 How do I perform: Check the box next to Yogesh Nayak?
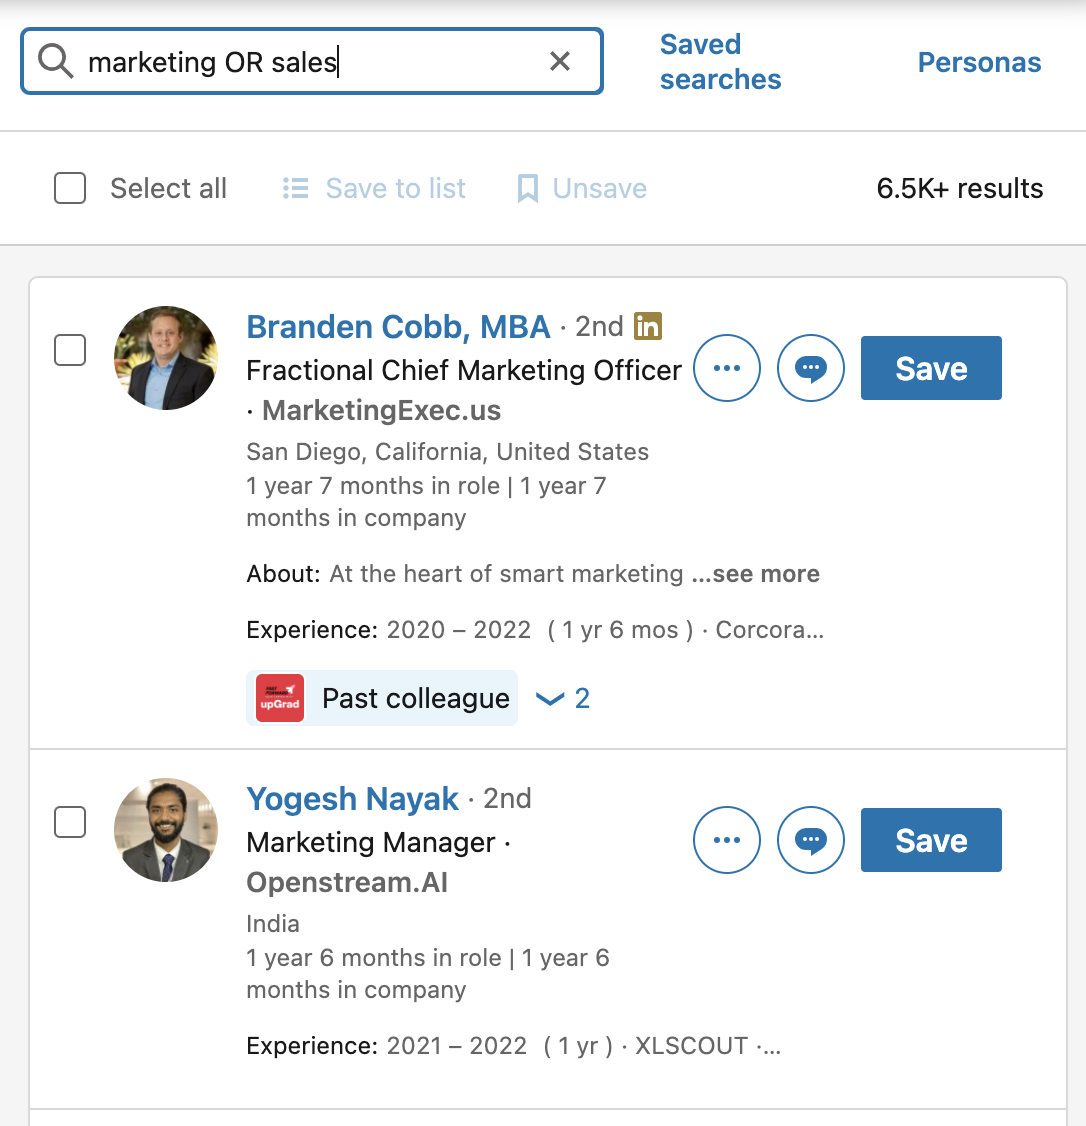(x=70, y=822)
